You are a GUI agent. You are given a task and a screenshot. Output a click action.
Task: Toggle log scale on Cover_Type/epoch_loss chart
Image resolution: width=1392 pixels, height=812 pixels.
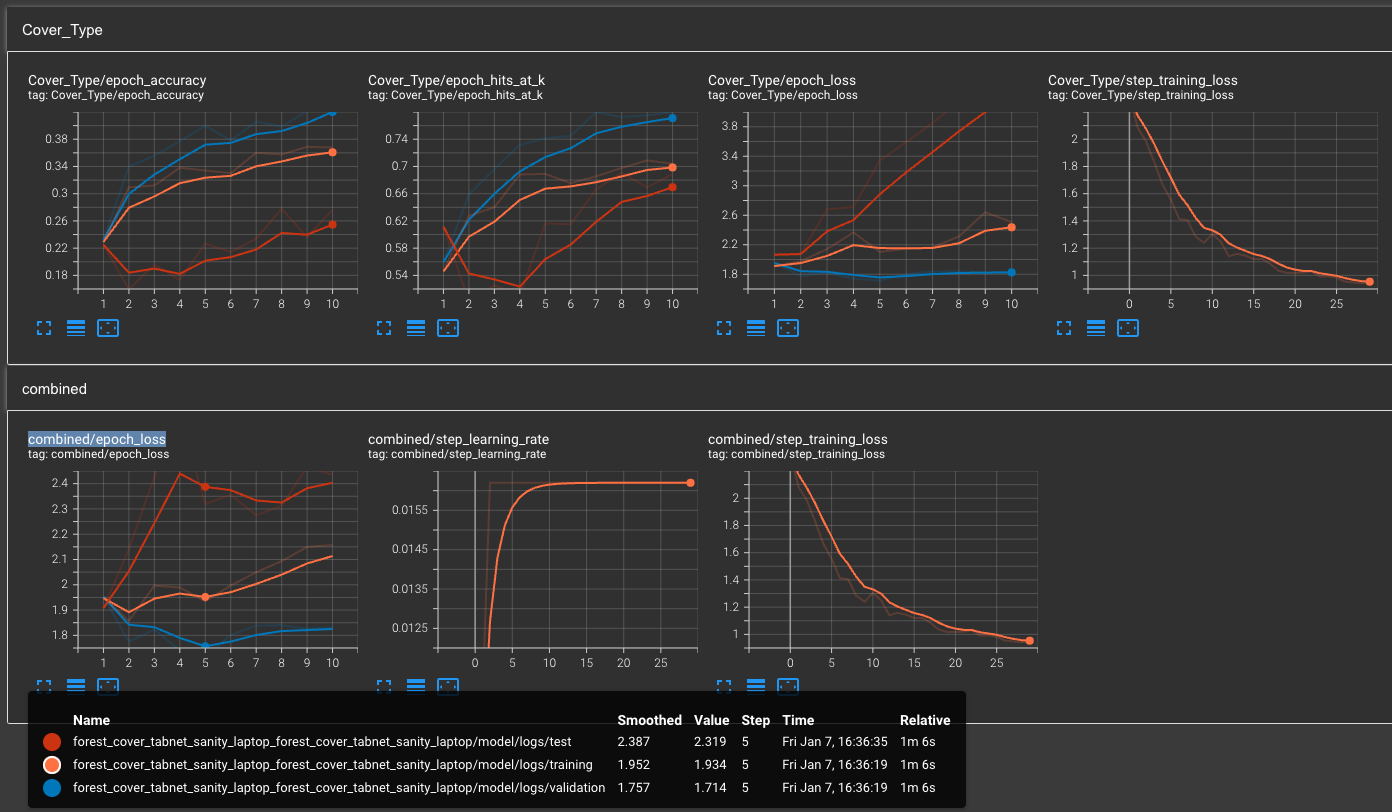pyautogui.click(x=756, y=327)
